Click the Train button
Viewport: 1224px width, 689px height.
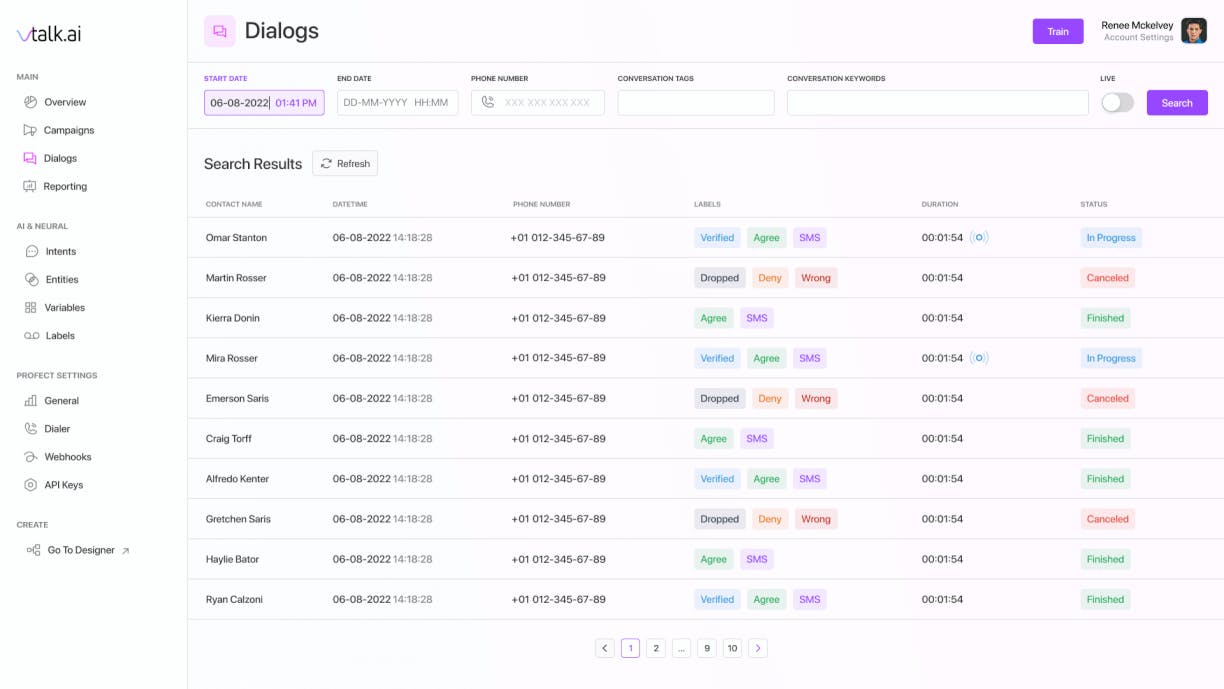(x=1058, y=31)
